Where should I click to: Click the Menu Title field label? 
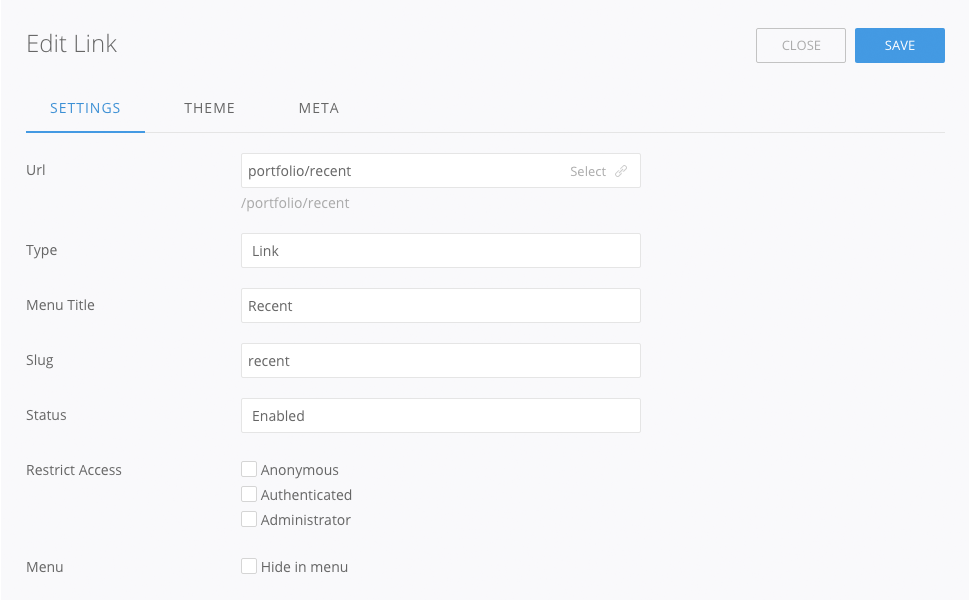(x=60, y=305)
